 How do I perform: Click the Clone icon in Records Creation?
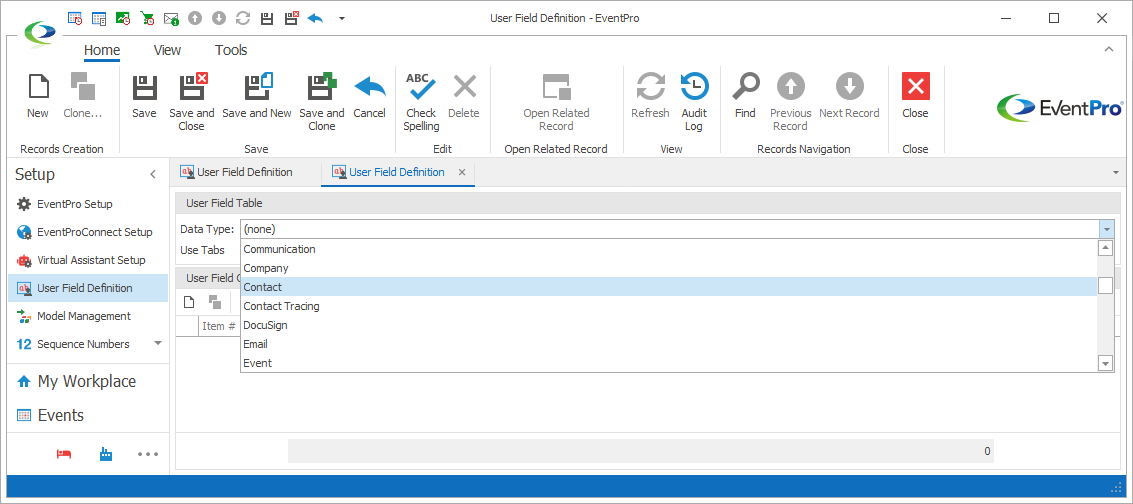tap(82, 87)
